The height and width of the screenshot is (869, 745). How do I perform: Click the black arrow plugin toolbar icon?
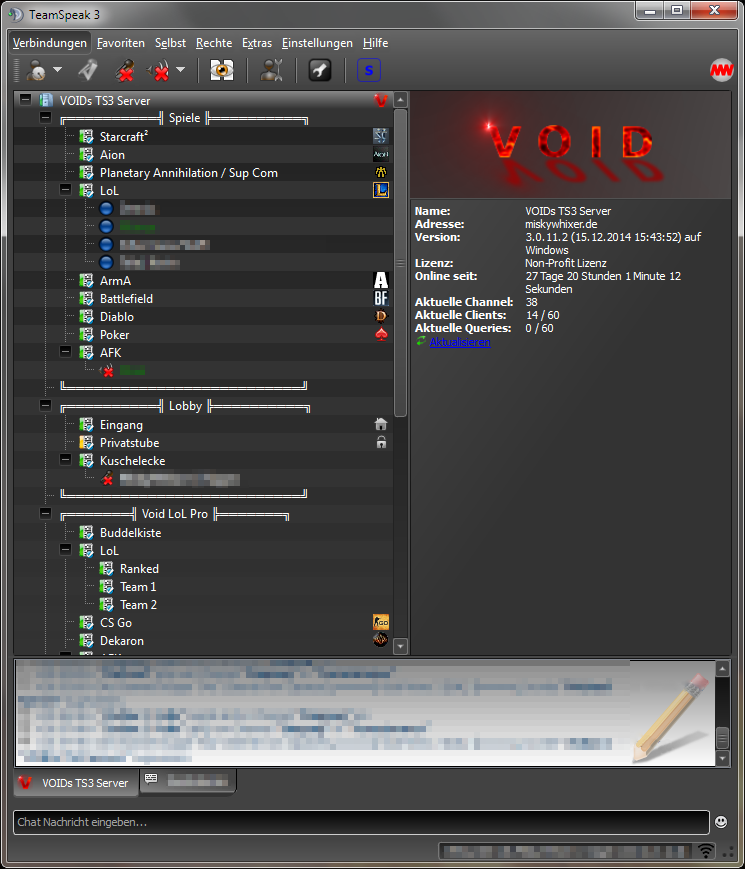pos(320,70)
